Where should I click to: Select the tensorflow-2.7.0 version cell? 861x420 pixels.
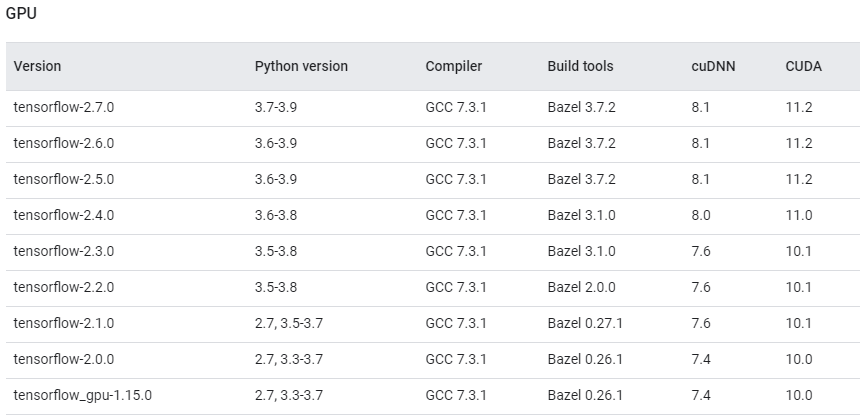click(64, 108)
